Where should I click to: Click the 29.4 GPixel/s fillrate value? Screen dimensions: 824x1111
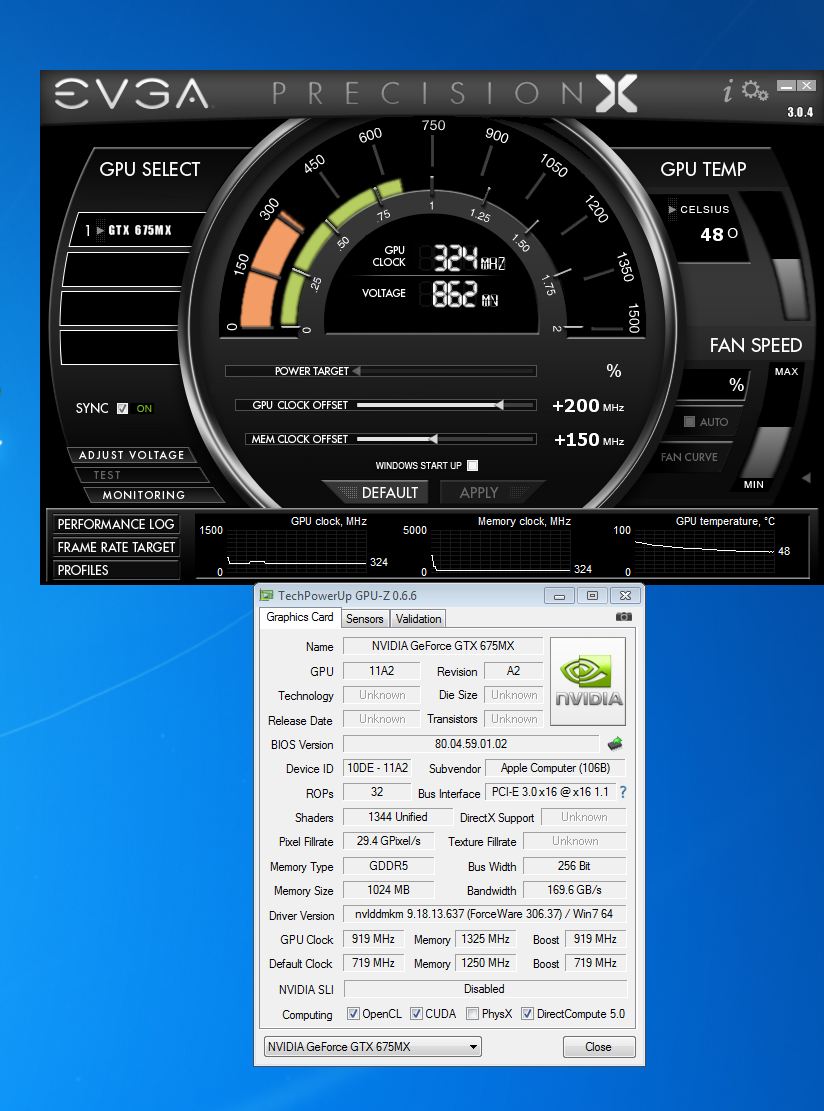pyautogui.click(x=388, y=841)
